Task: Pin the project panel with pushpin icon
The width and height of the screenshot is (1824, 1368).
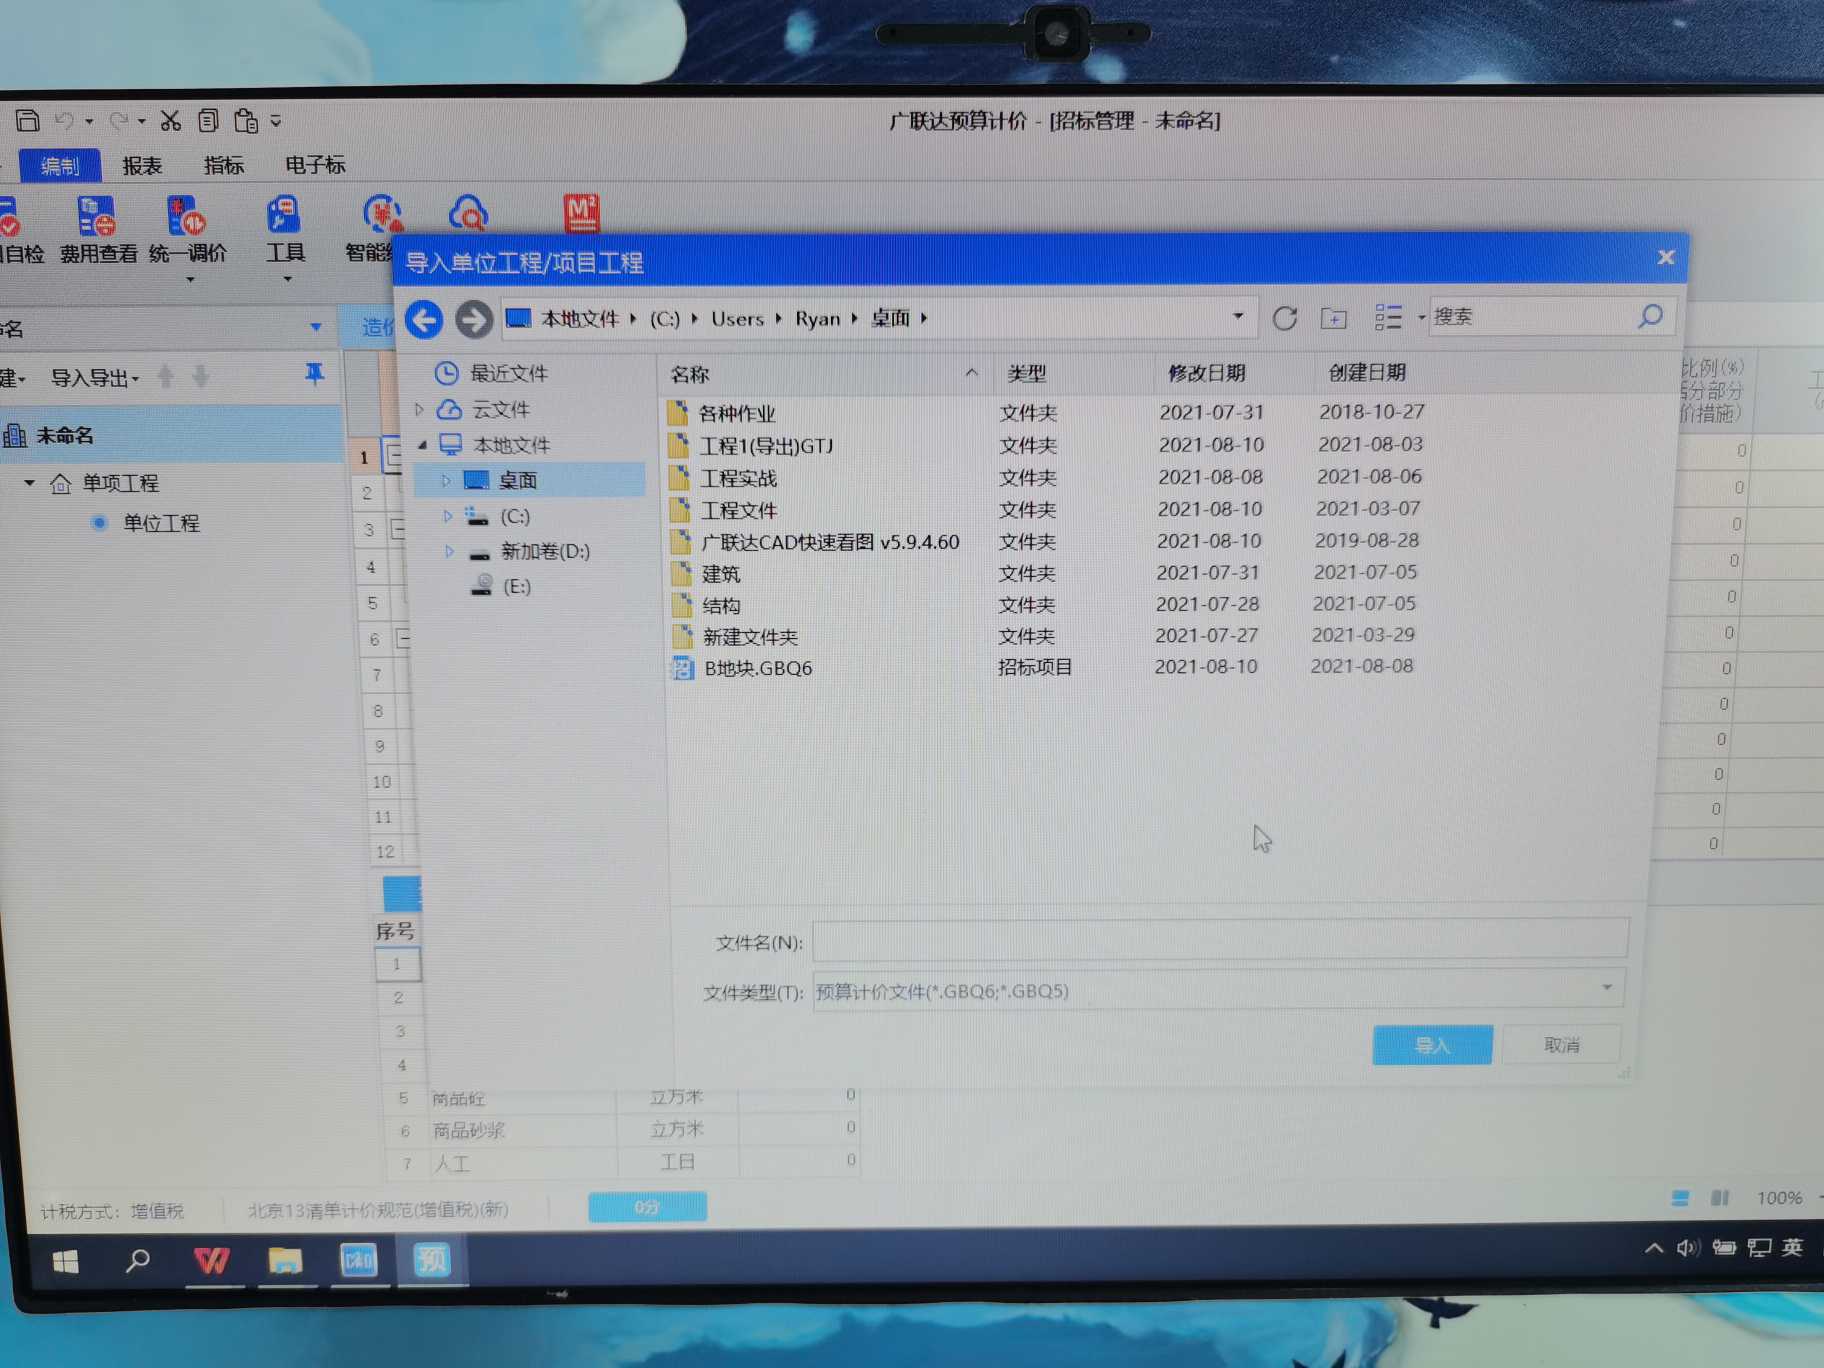Action: click(x=314, y=374)
